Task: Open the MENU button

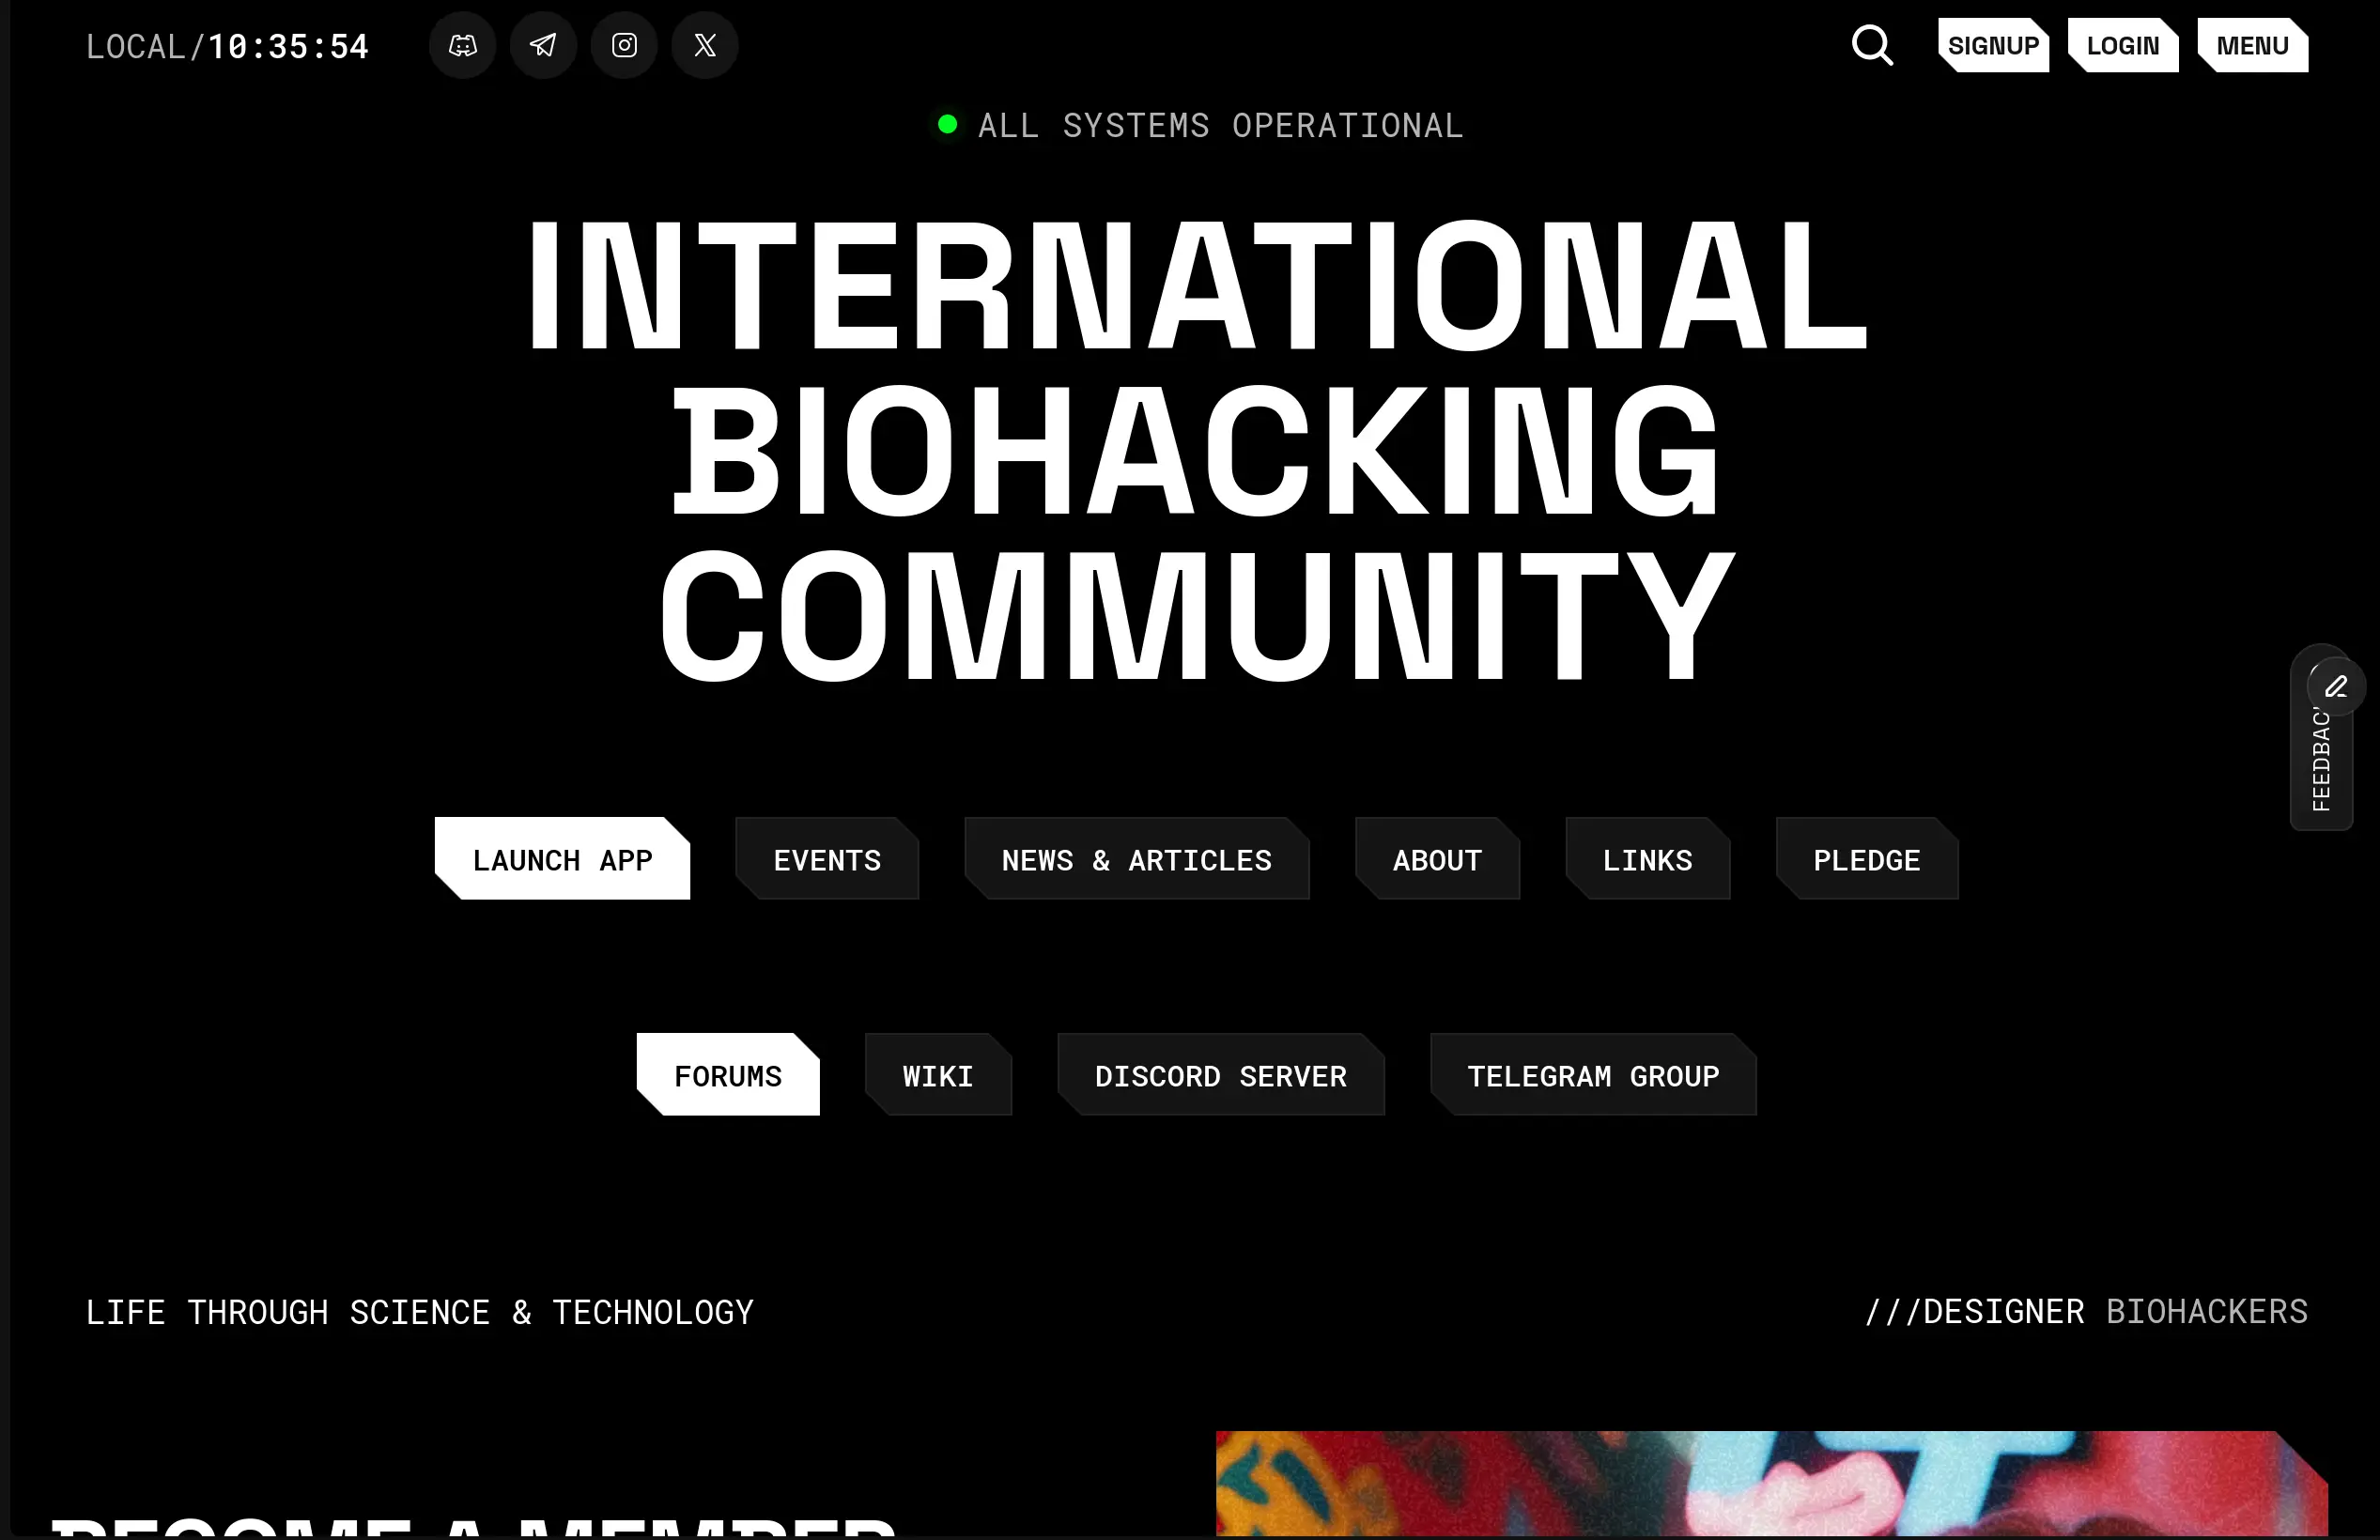Action: click(2252, 45)
